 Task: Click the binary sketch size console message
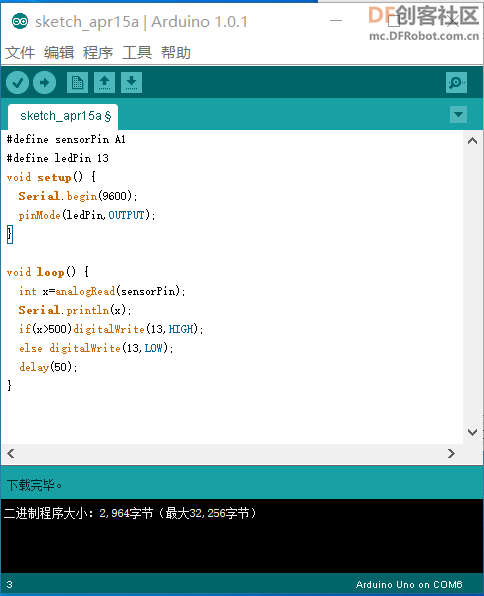point(130,514)
